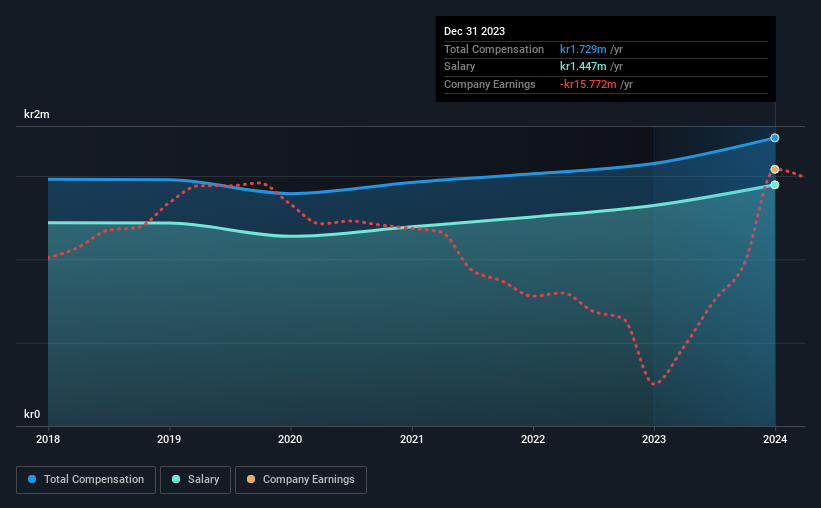Select the 2020 x-axis label
The height and width of the screenshot is (508, 821).
(290, 439)
